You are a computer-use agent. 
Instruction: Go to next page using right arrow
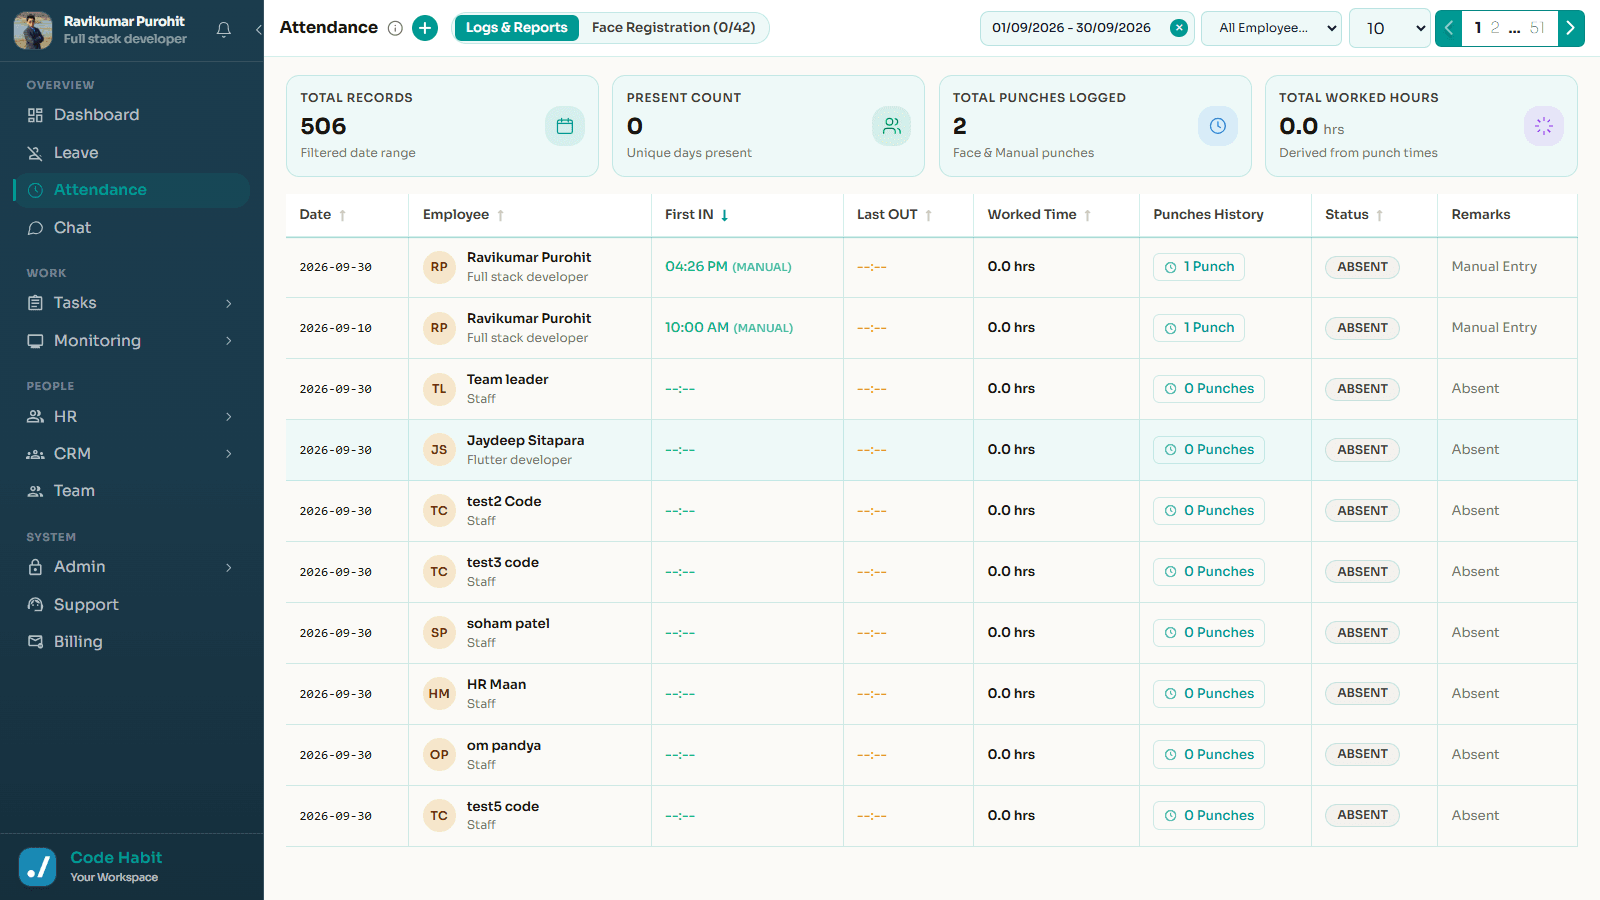[1571, 28]
